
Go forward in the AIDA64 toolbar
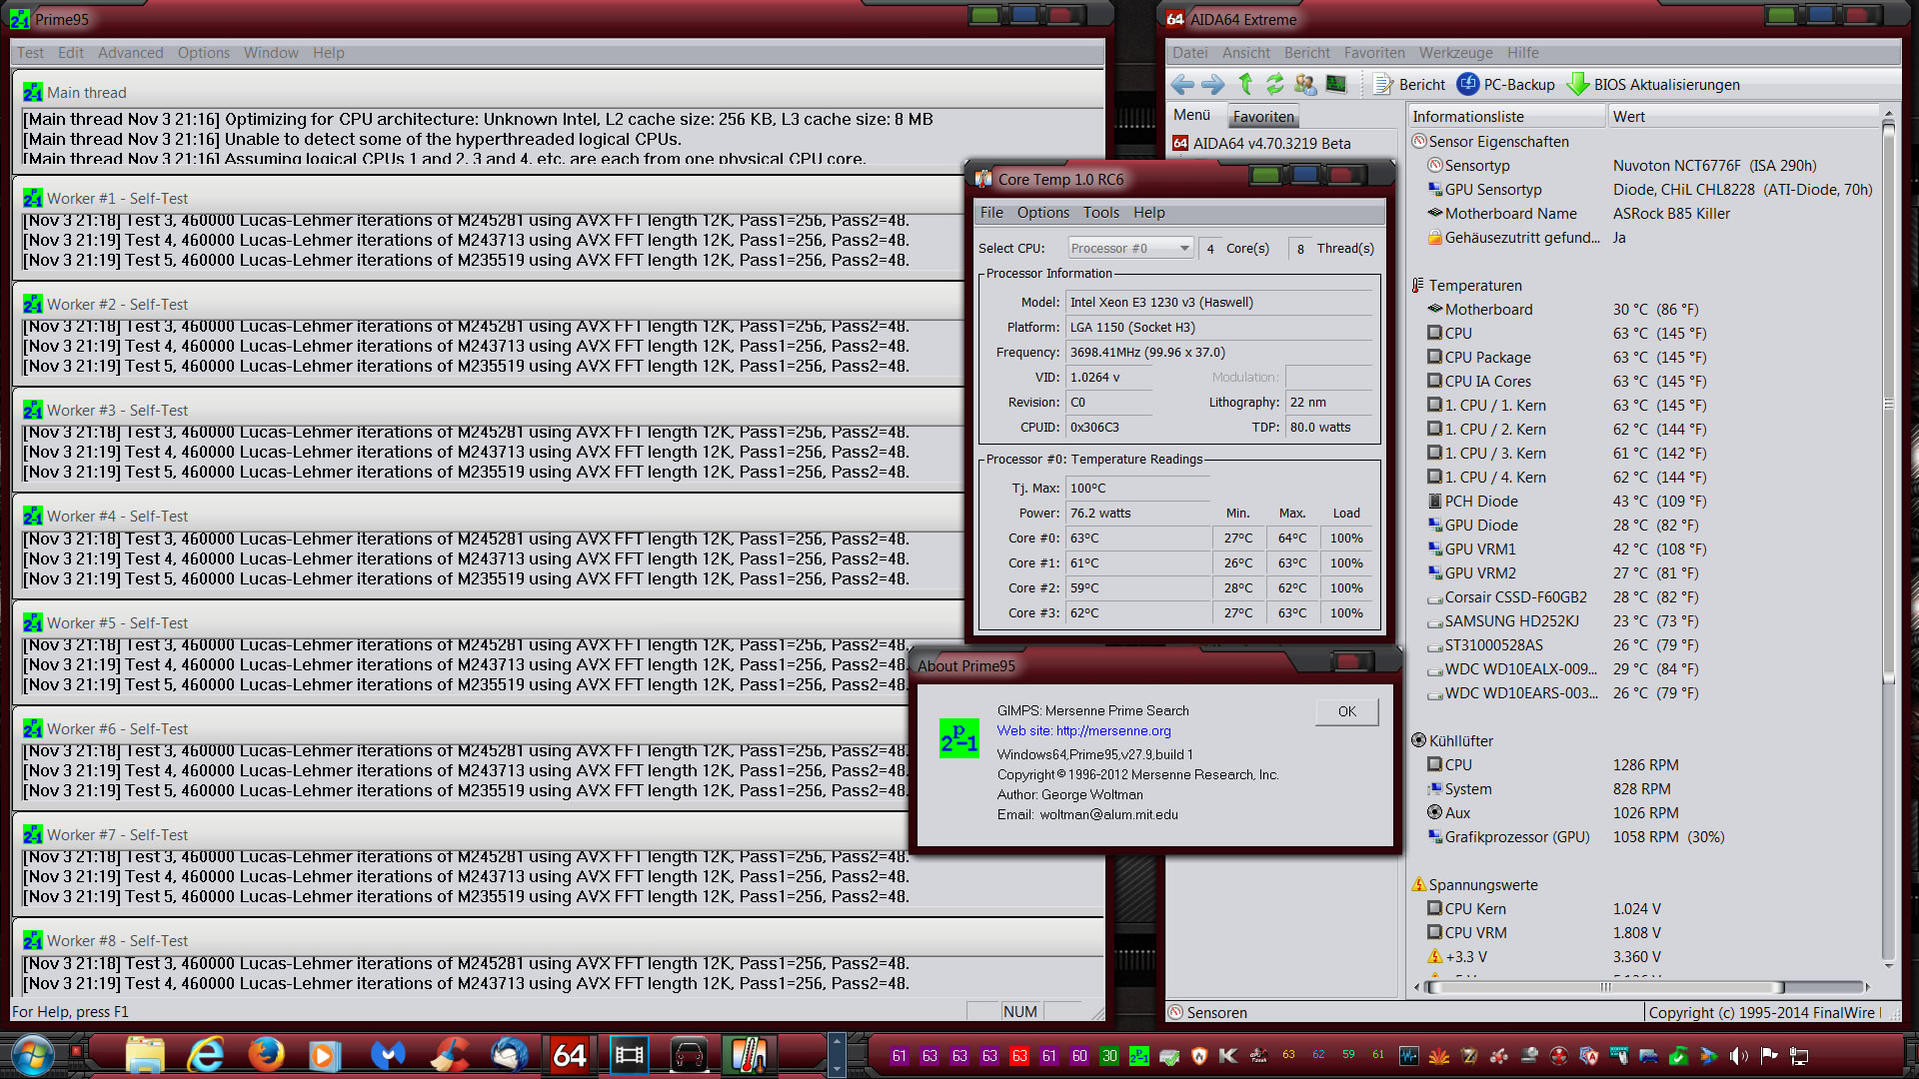click(x=1213, y=85)
